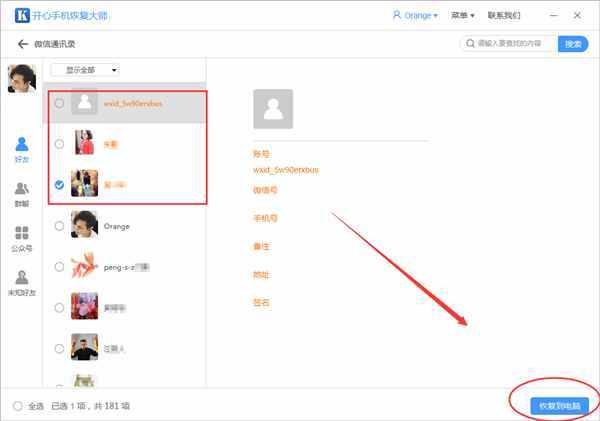Viewport: 600px width, 421px height.
Task: Switch to the 未知好友 unknown friends tab
Action: click(x=22, y=284)
